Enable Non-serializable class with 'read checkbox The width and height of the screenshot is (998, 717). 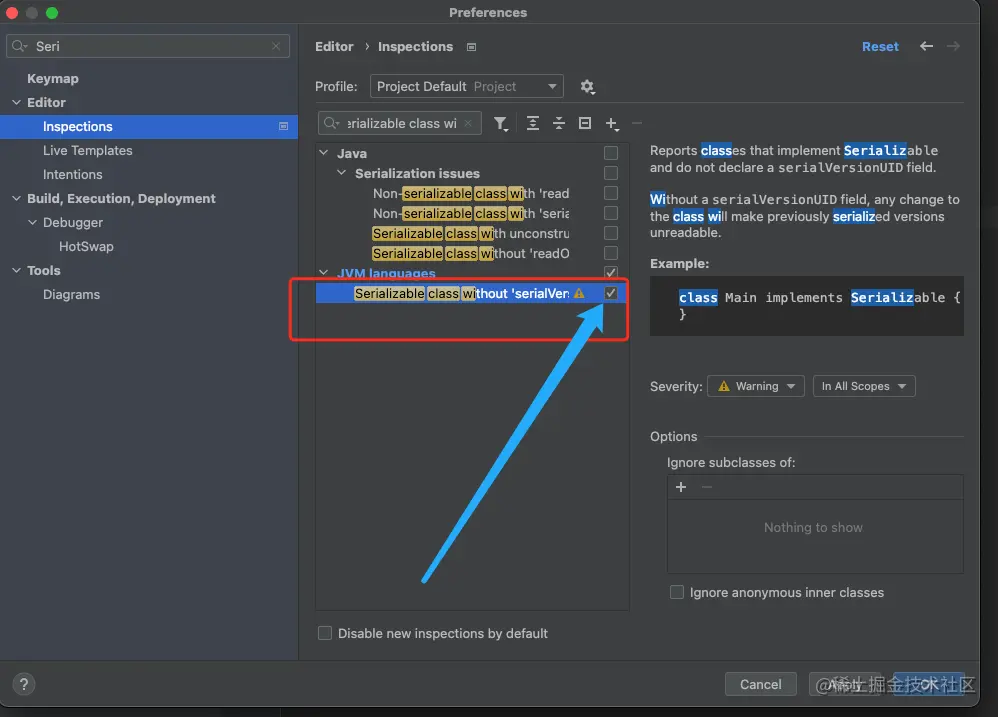pos(610,193)
